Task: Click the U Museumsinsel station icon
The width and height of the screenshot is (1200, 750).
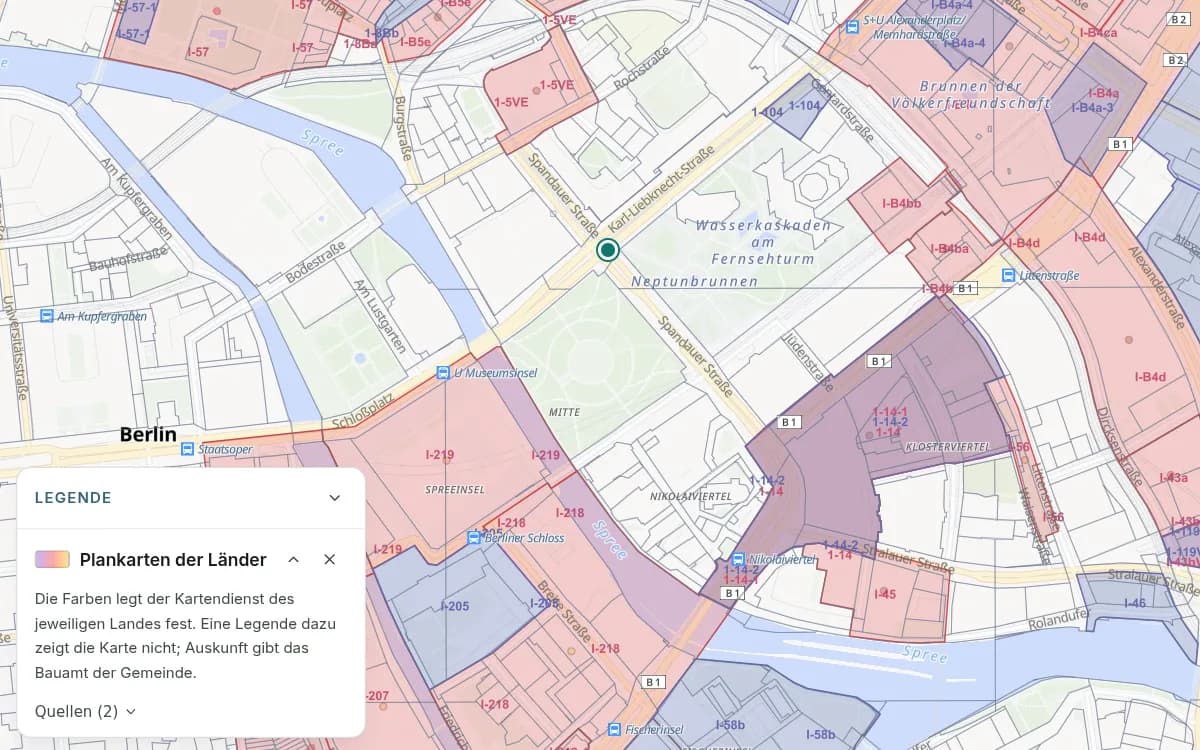Action: pyautogui.click(x=443, y=373)
